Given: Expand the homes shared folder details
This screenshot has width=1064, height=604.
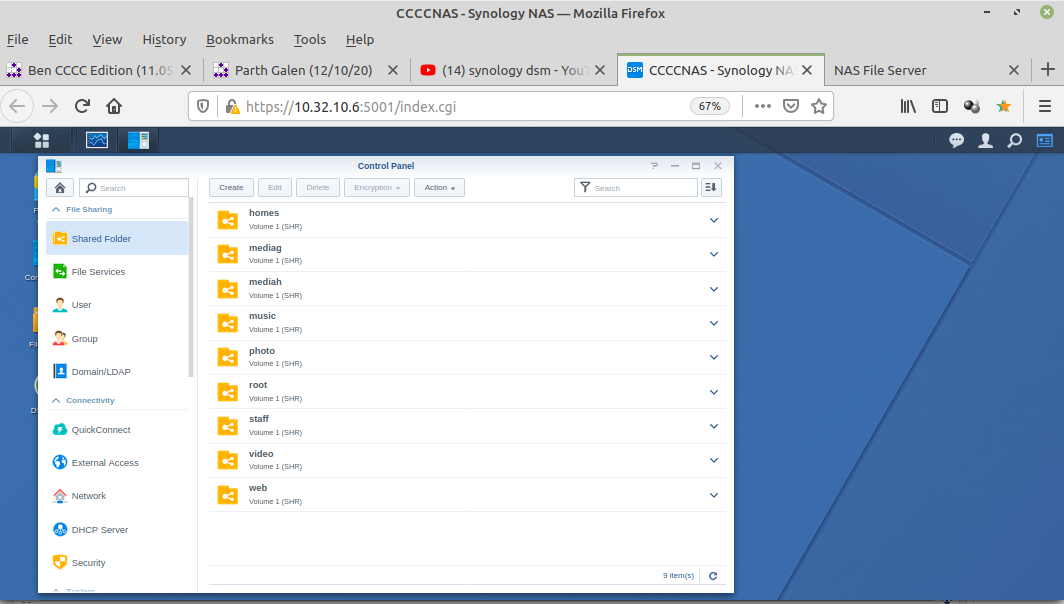Looking at the screenshot, I should 714,220.
